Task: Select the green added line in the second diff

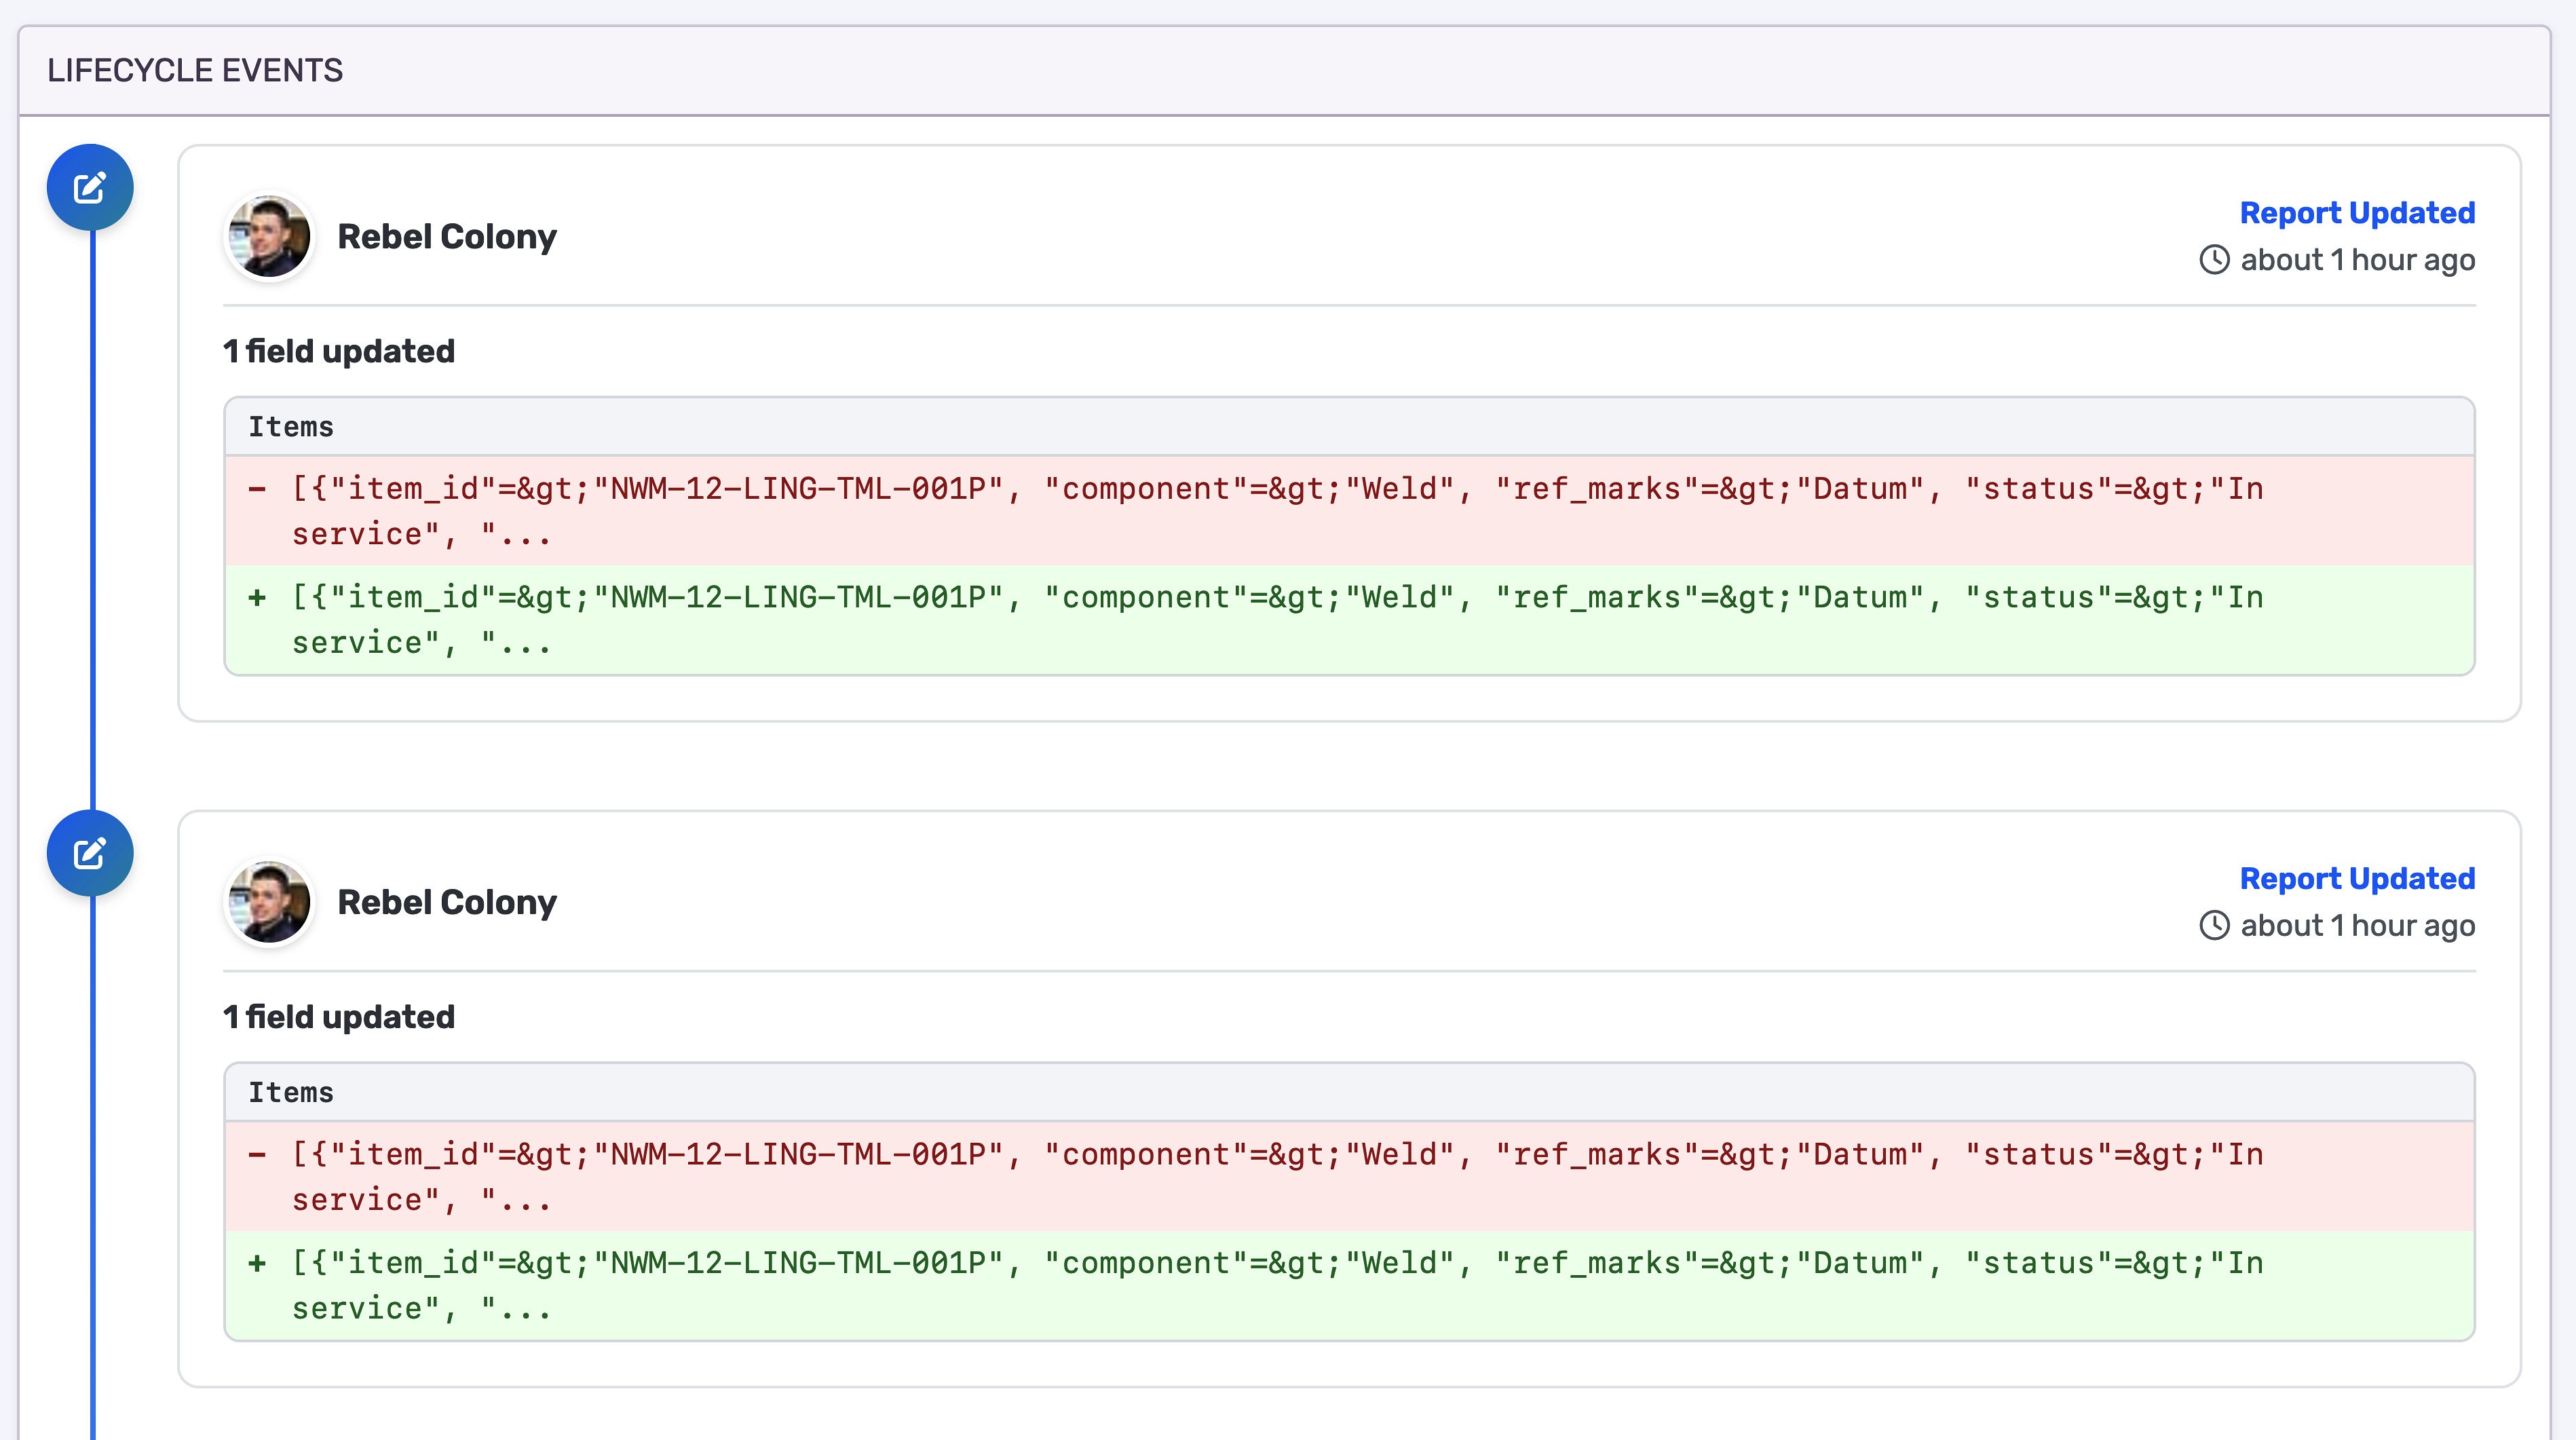Action: 1276,1285
